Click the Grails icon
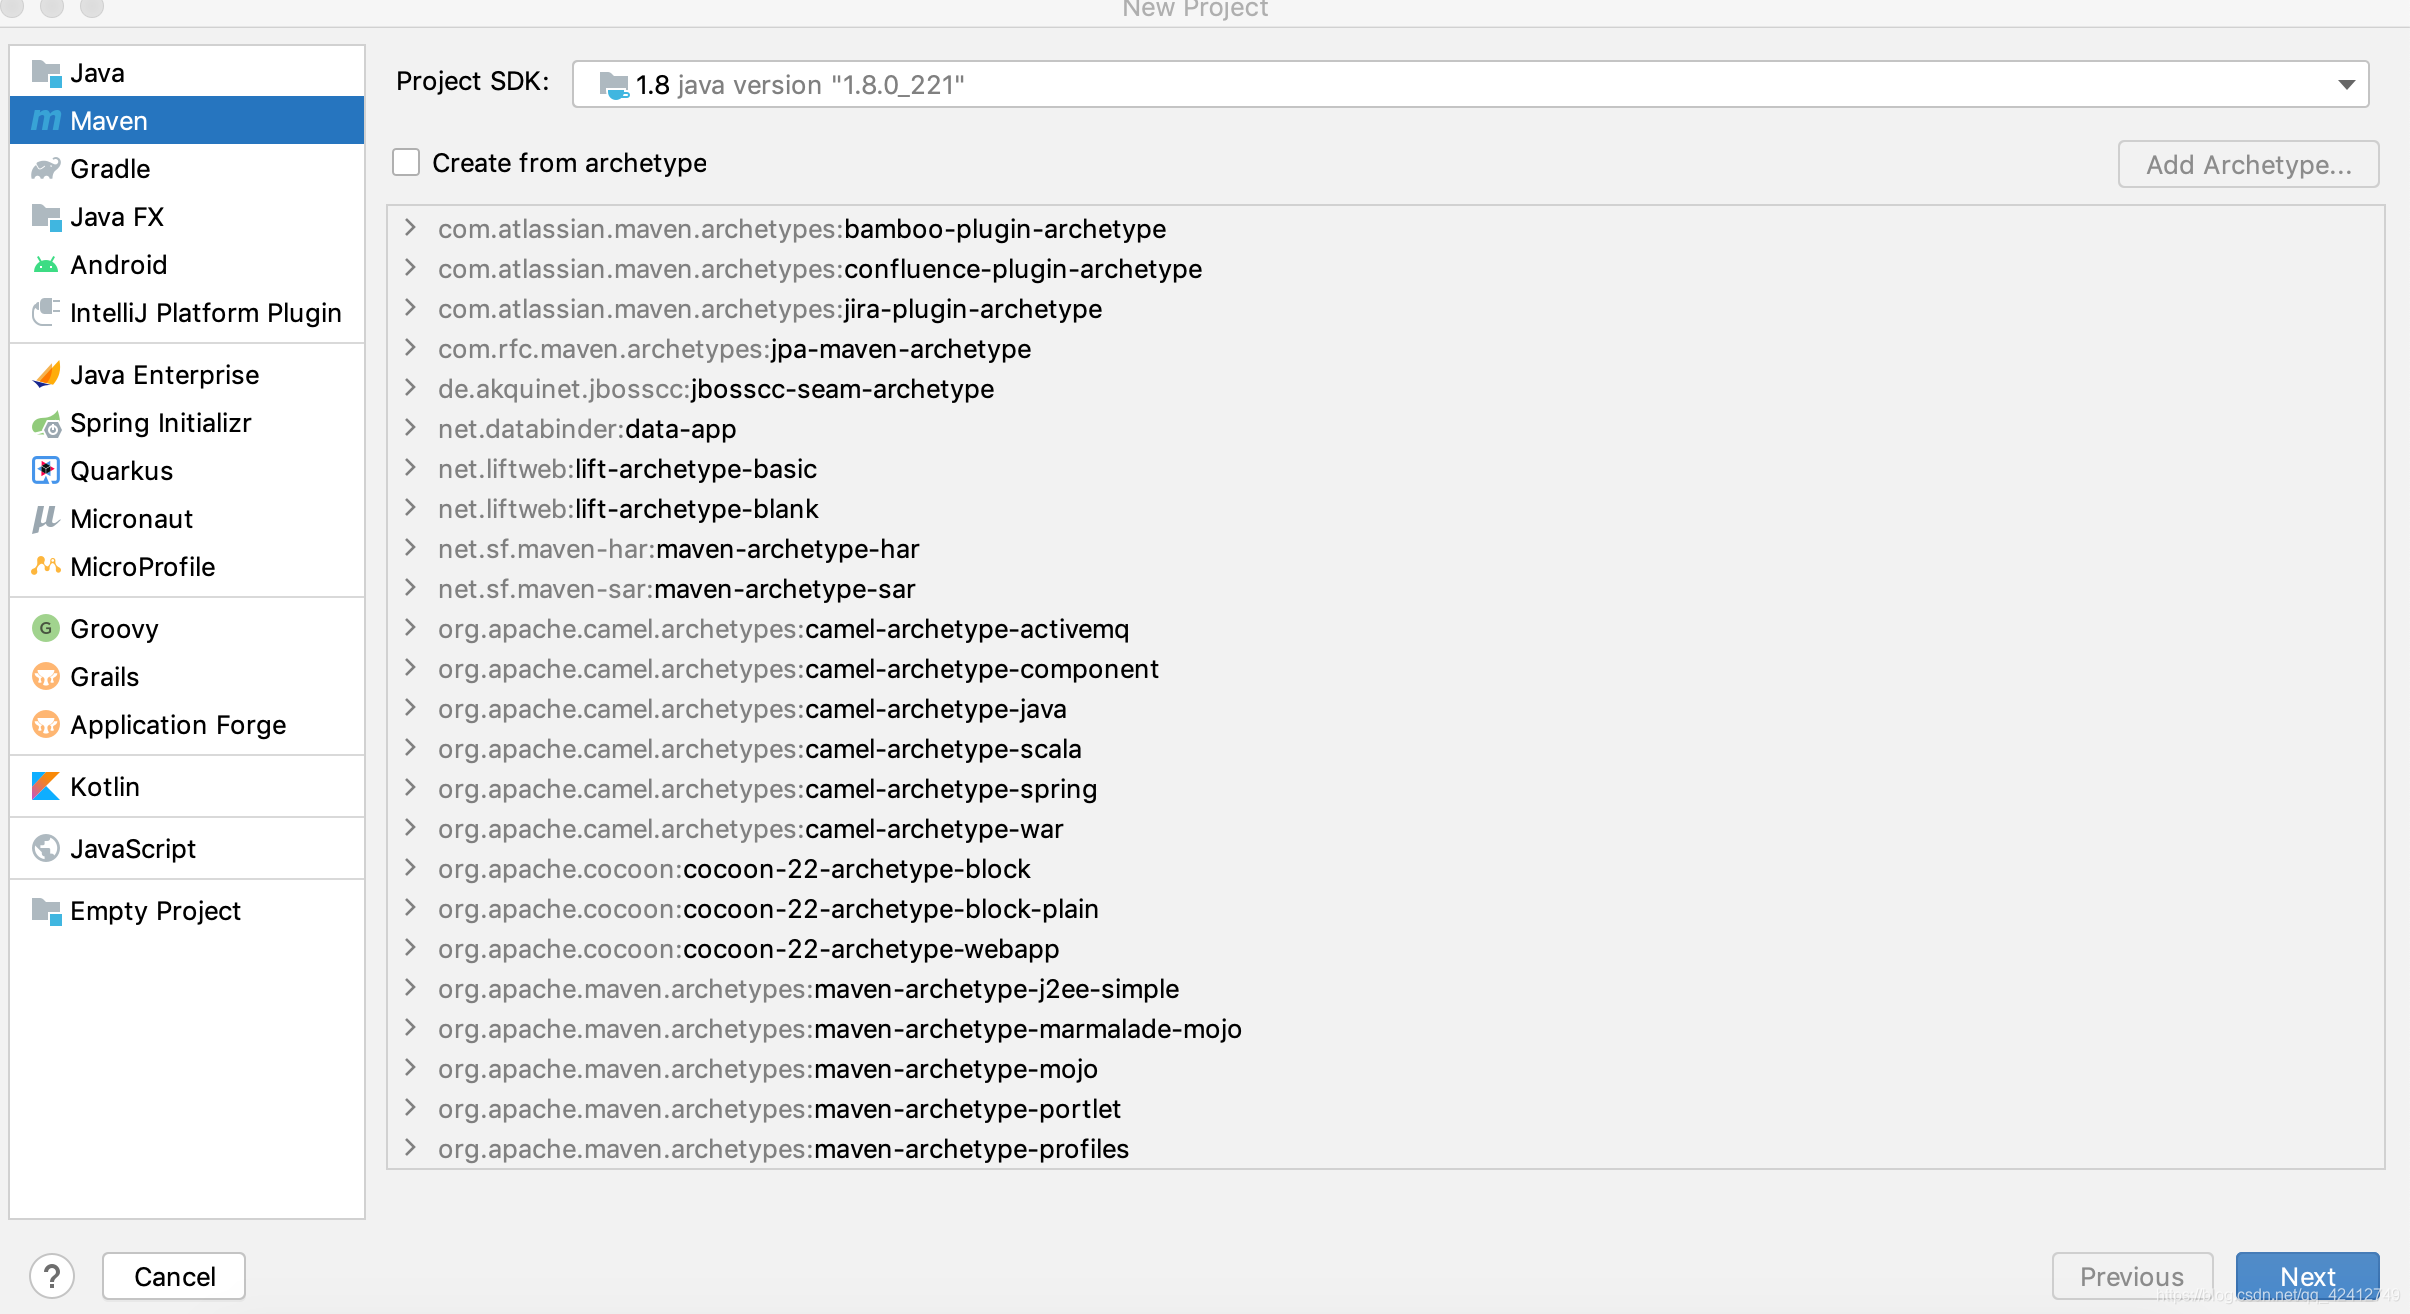Screen dimensions: 2410x1314 (46, 677)
